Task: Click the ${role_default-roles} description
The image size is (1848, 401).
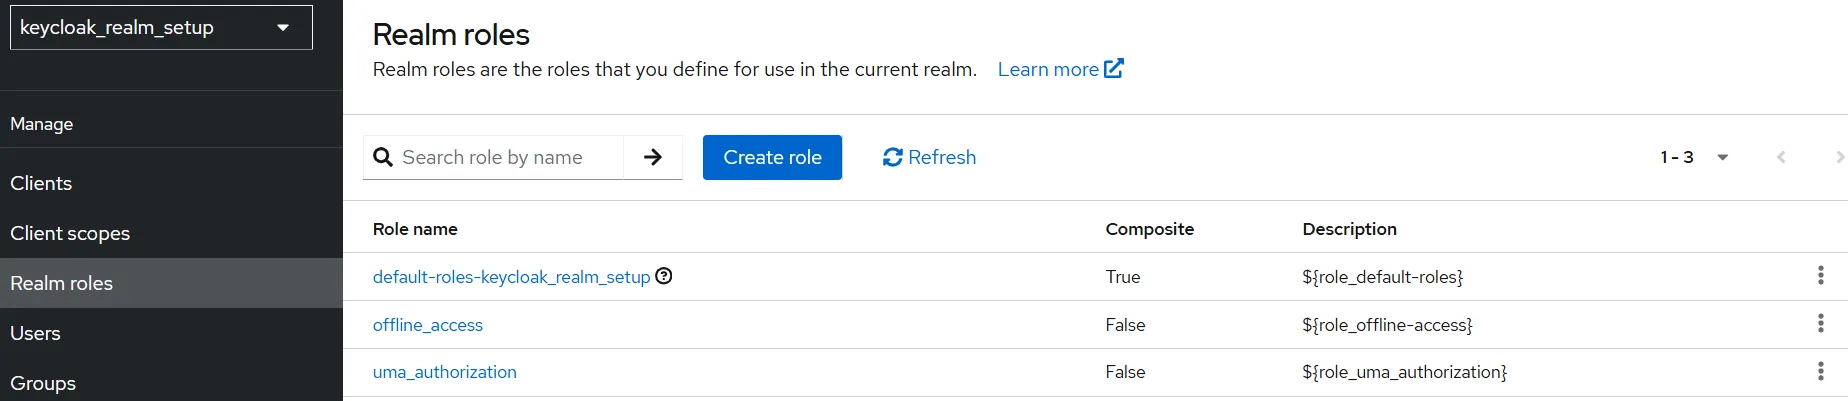Action: click(x=1383, y=277)
